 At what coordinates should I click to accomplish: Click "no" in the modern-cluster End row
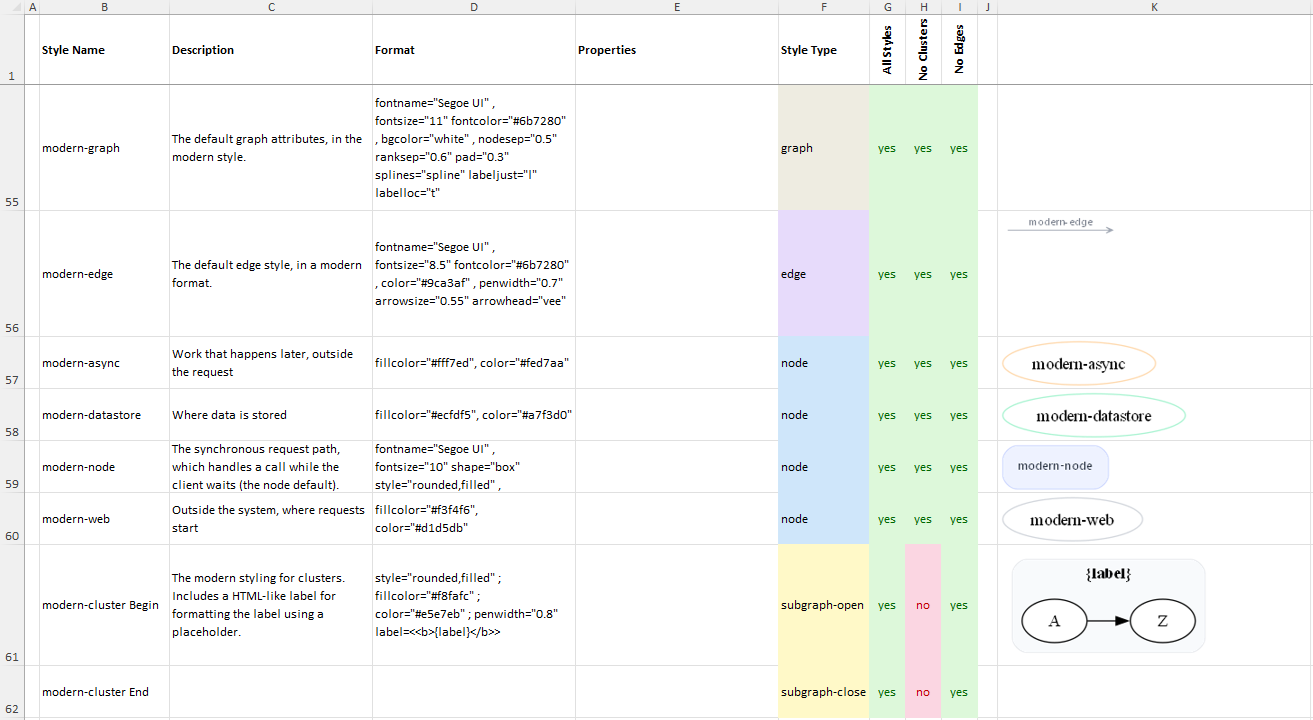tap(923, 692)
